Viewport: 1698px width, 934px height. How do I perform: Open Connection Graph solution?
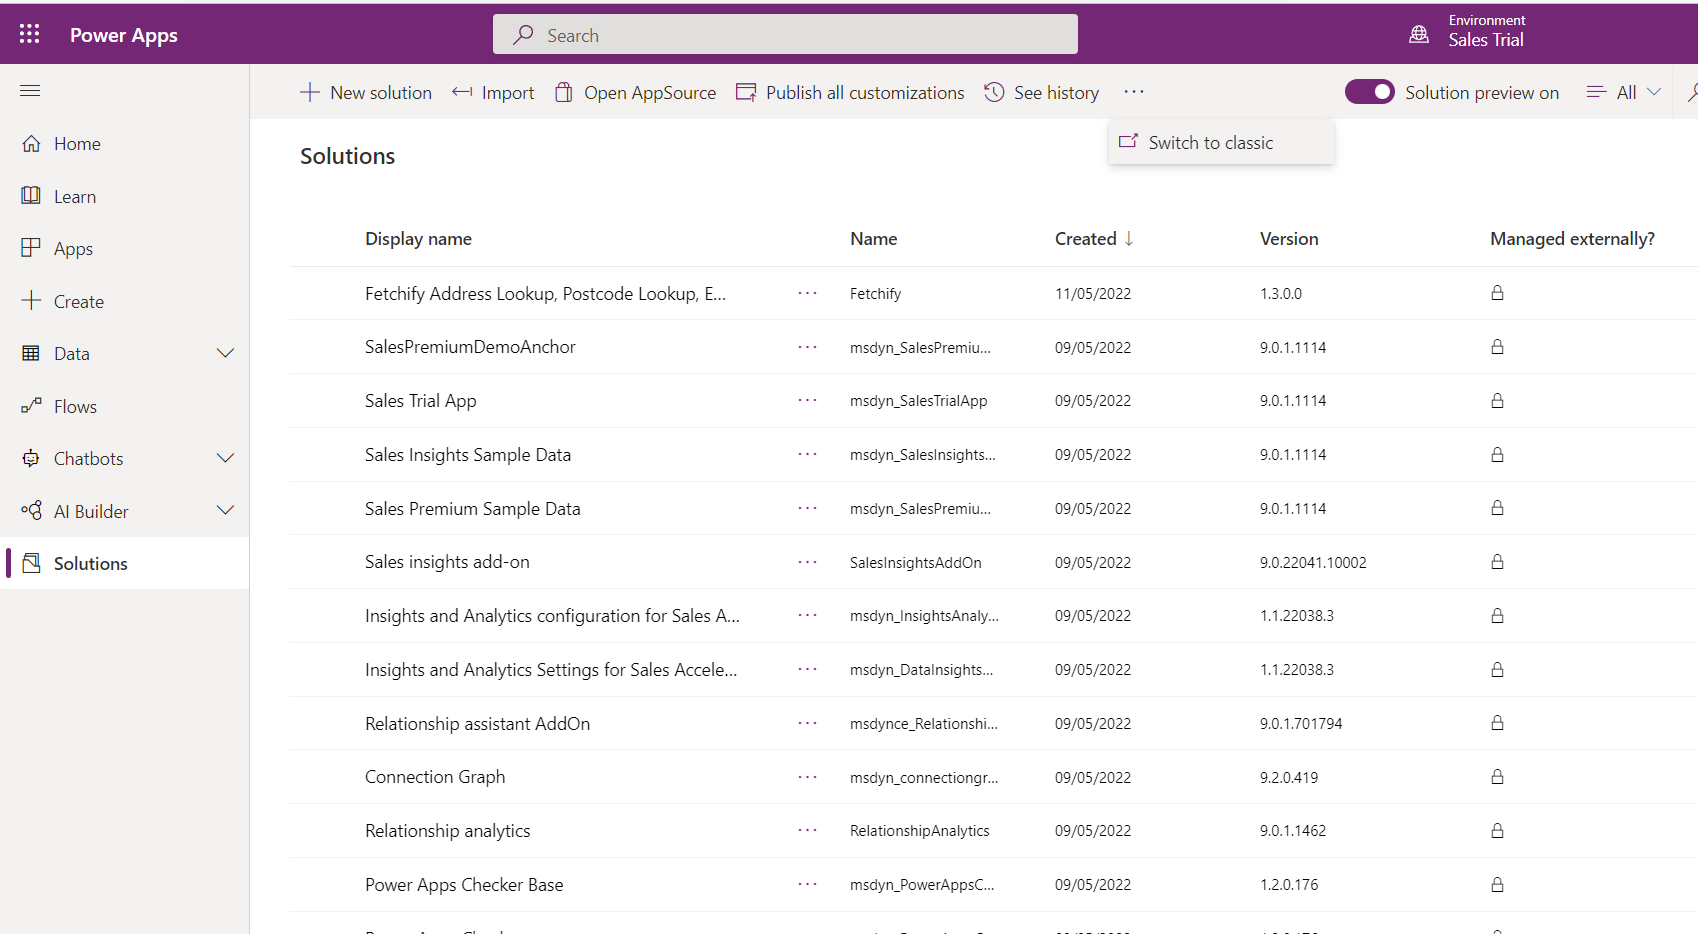435,777
